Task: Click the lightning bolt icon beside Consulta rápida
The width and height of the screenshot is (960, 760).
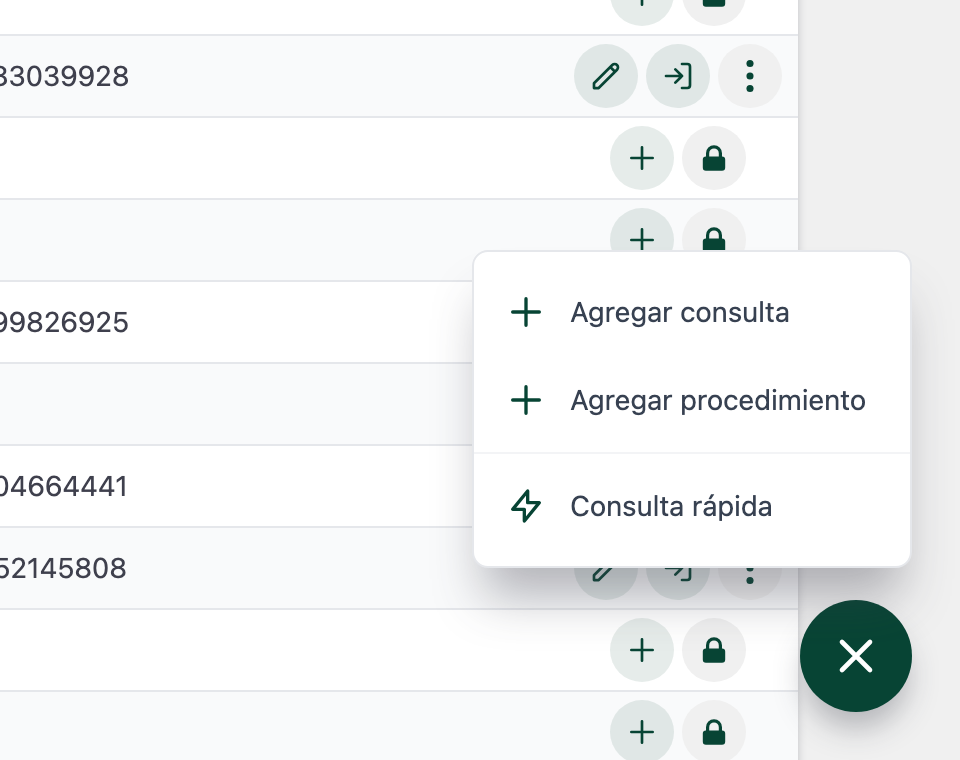Action: (x=526, y=506)
